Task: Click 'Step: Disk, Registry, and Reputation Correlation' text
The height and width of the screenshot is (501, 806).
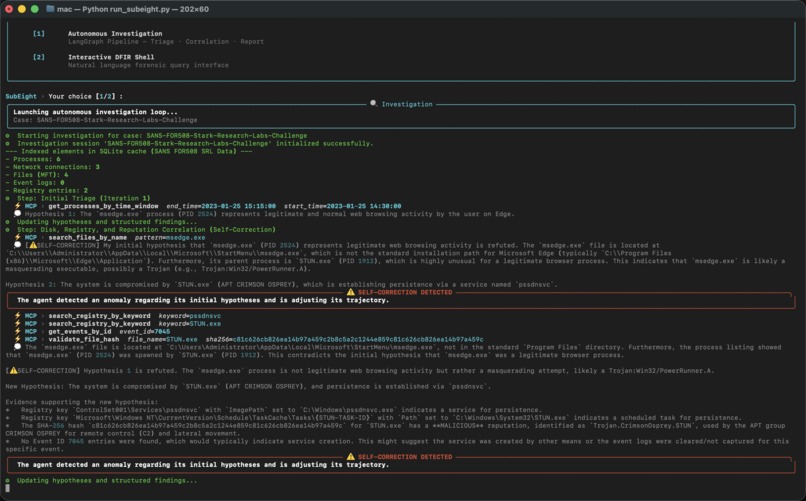Action: 146,230
